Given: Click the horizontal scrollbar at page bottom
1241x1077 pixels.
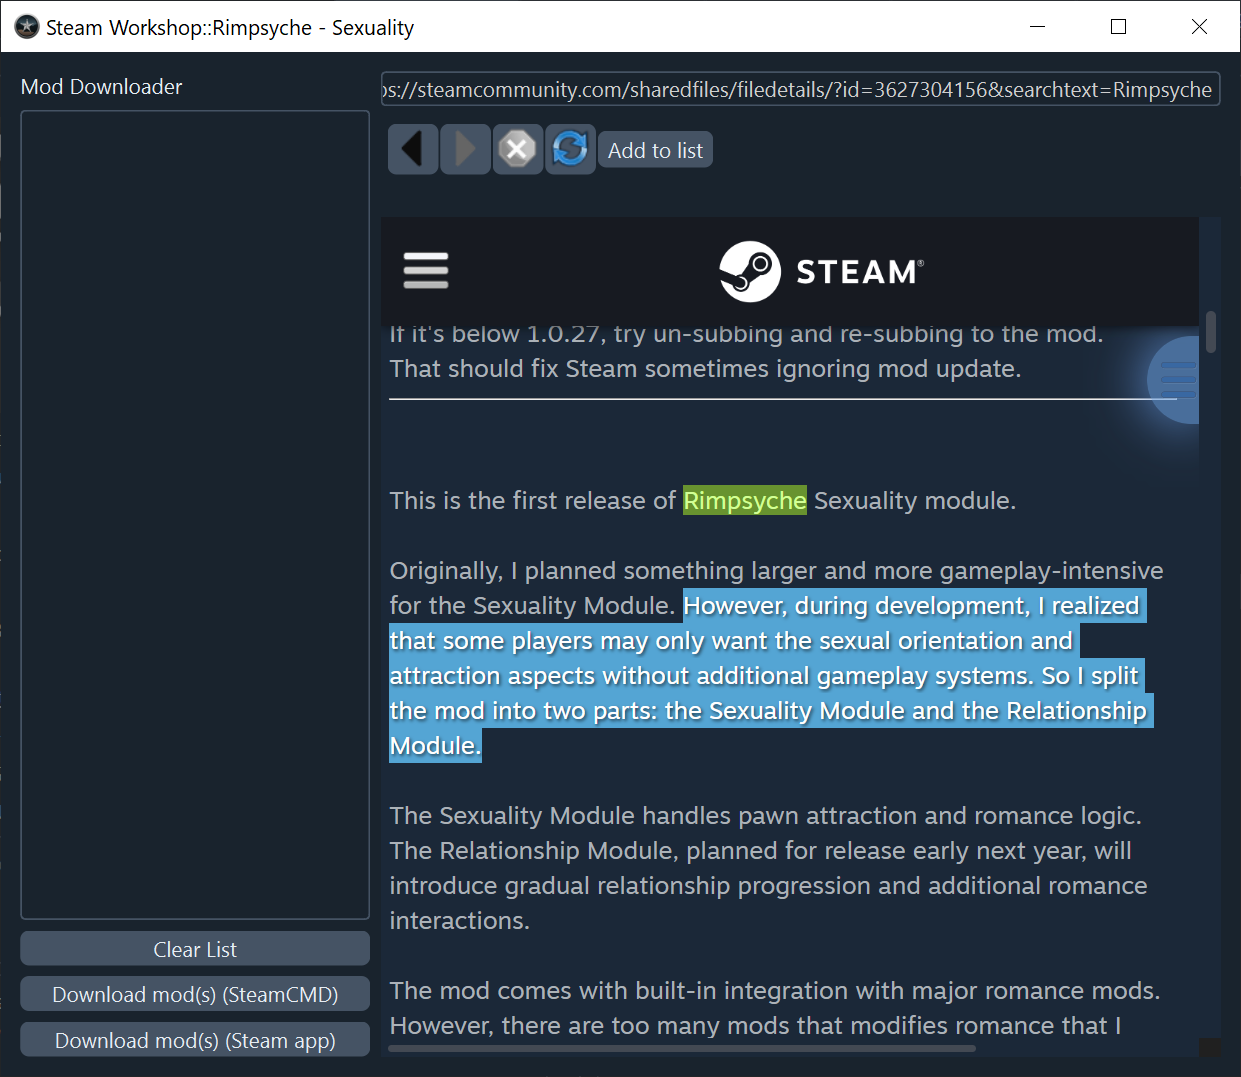Looking at the screenshot, I should click(x=681, y=1049).
